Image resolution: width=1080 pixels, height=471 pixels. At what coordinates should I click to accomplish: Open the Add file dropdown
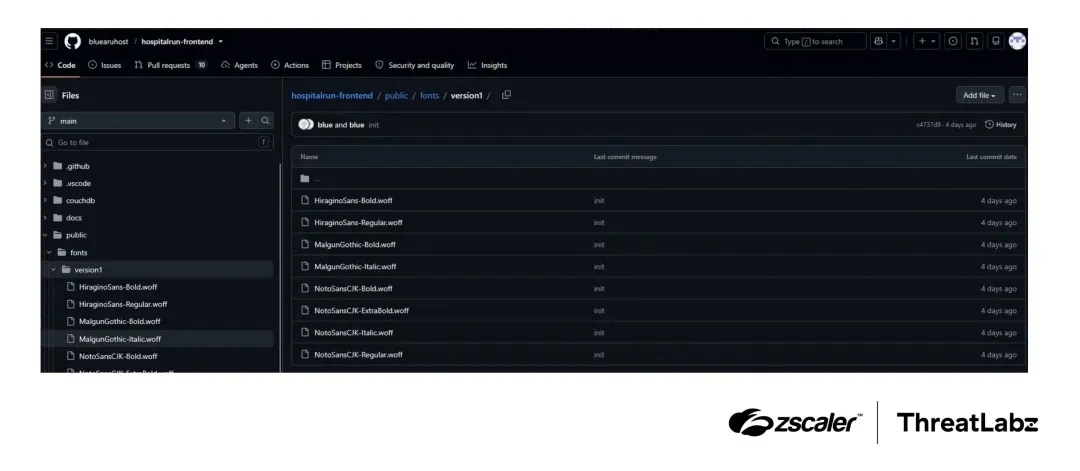click(x=979, y=95)
